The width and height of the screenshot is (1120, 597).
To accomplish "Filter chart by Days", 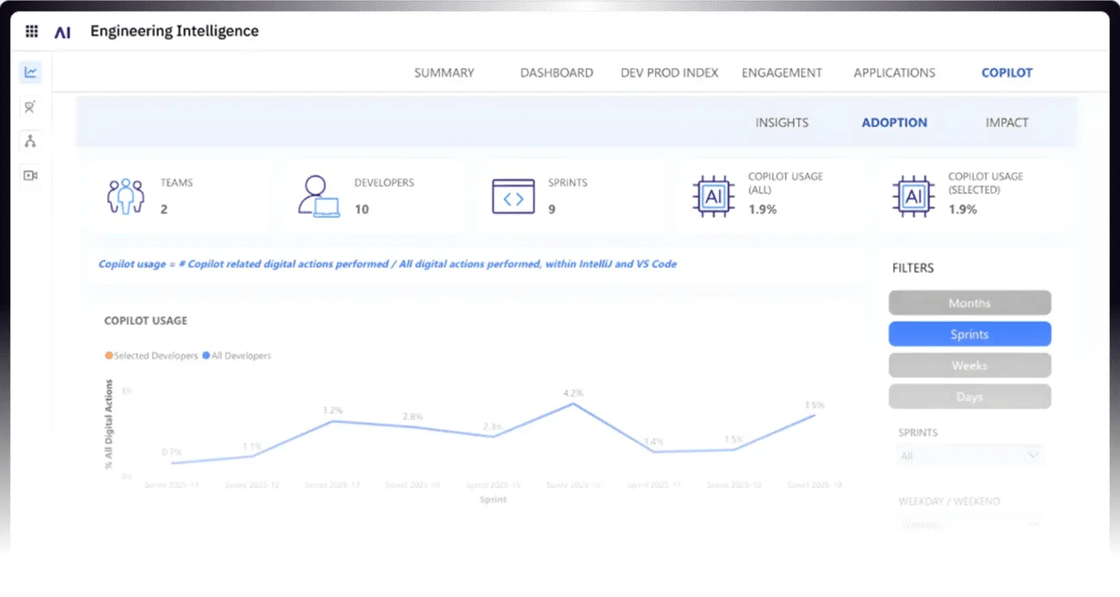I will tap(969, 396).
